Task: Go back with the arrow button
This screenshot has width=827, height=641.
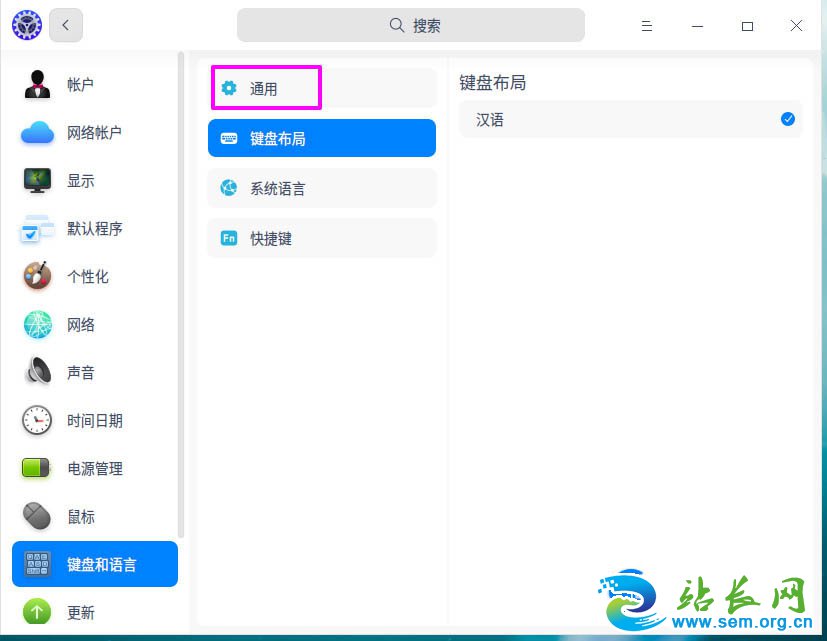Action: pyautogui.click(x=66, y=25)
